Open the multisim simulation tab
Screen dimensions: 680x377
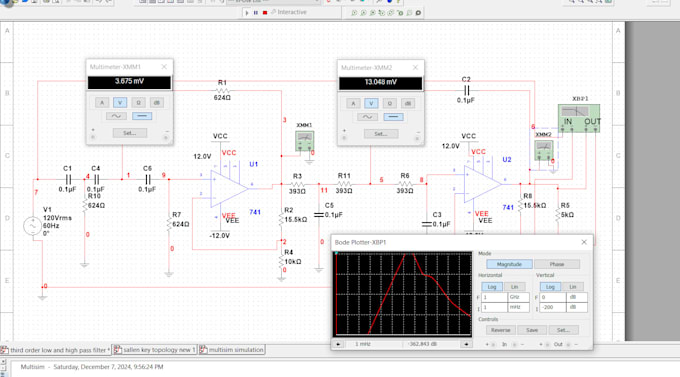[x=232, y=350]
